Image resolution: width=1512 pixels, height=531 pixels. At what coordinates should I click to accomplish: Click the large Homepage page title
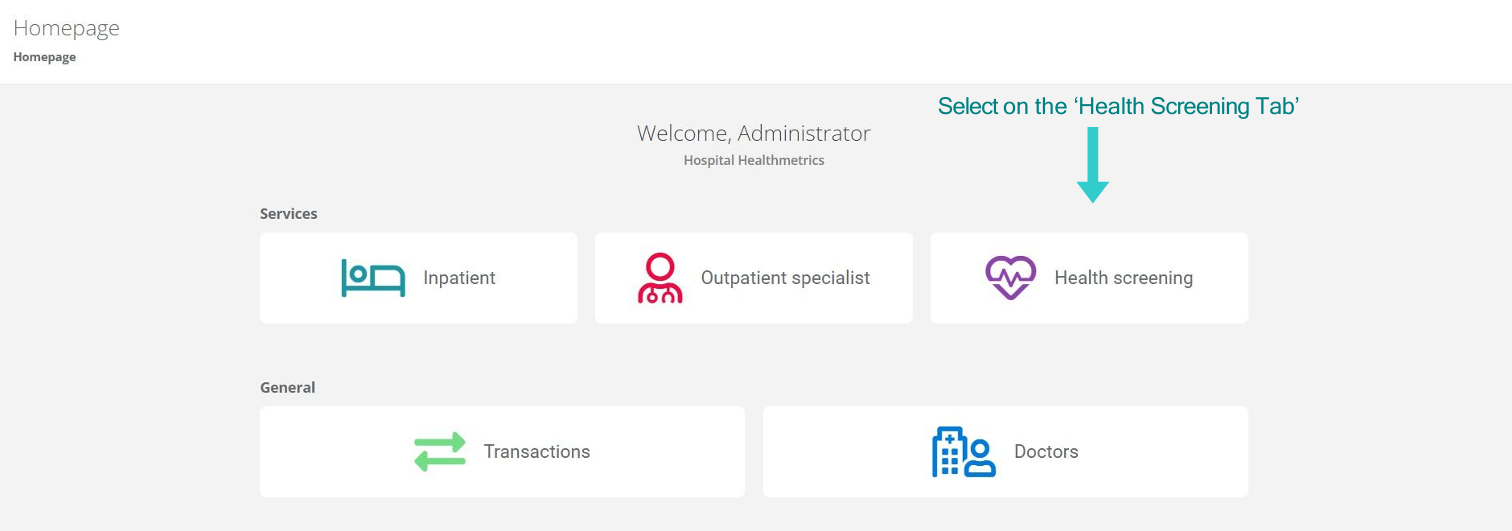pos(66,28)
